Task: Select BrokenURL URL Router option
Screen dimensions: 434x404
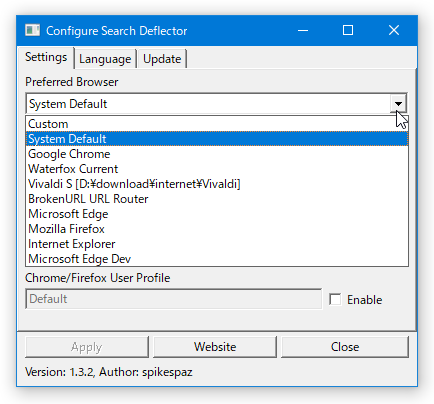Action: (x=217, y=199)
